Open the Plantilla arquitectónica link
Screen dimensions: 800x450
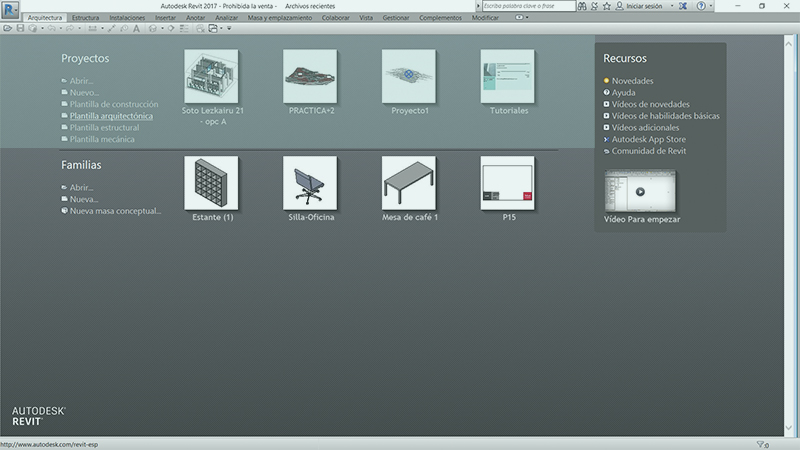coord(111,116)
